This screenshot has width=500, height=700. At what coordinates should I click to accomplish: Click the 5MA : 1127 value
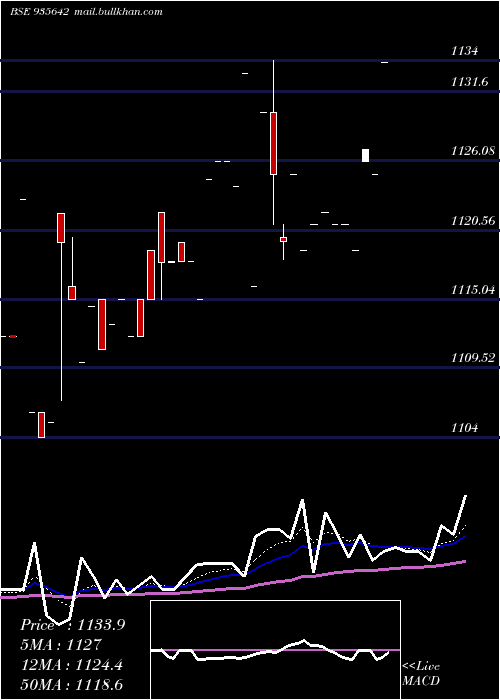61,645
